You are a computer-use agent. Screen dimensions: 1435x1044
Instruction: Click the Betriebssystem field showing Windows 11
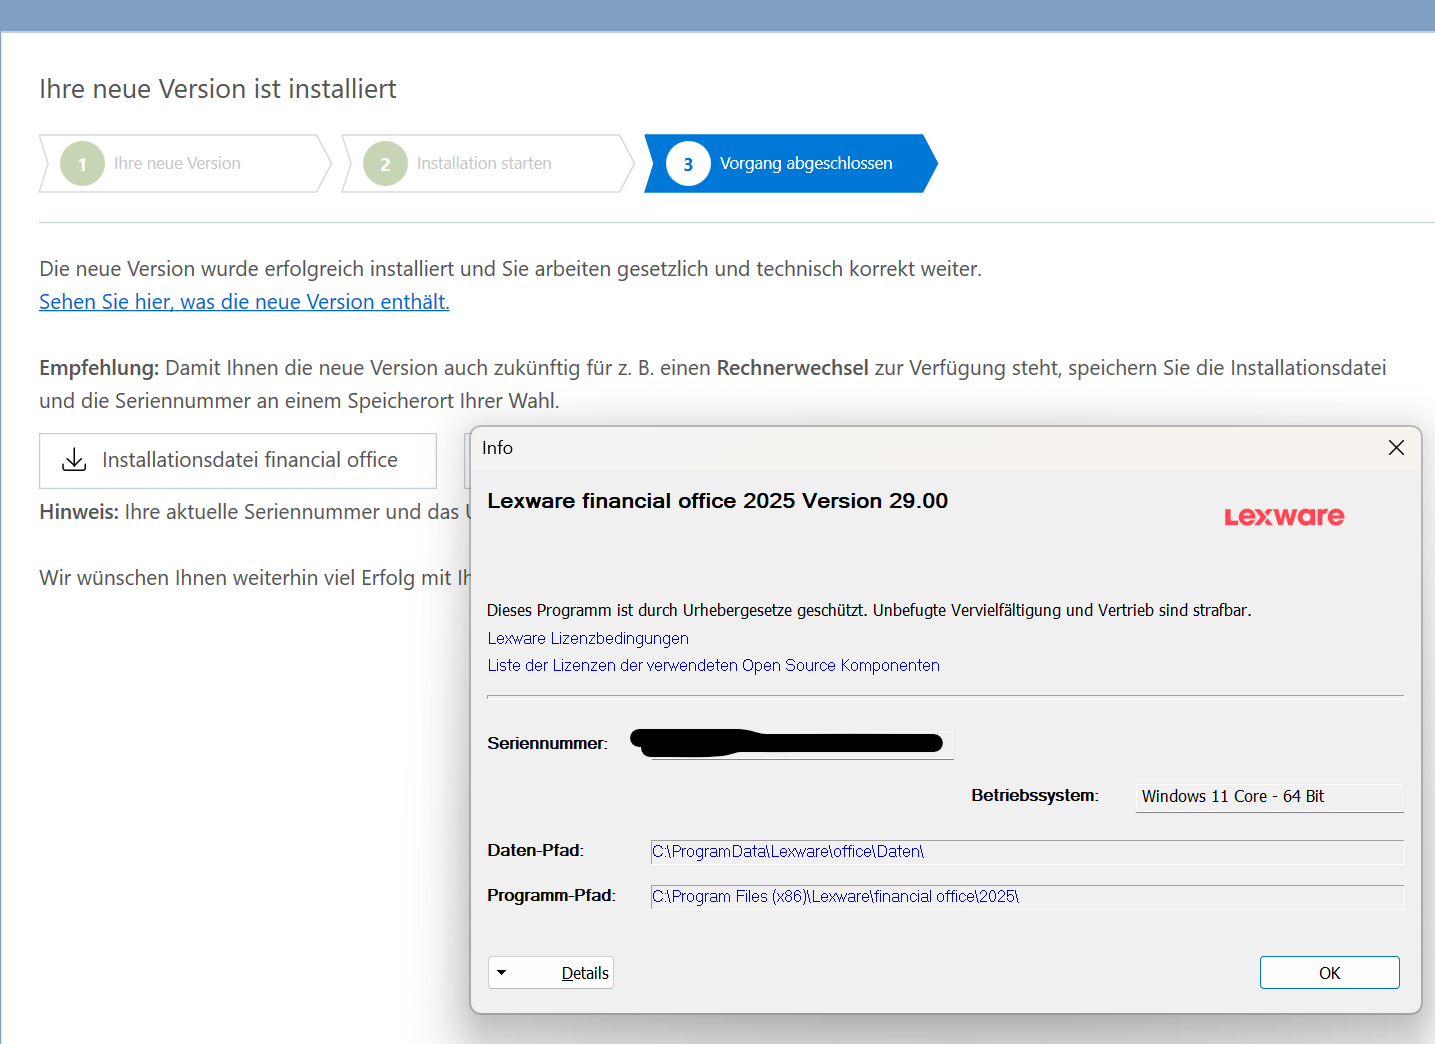(1268, 797)
